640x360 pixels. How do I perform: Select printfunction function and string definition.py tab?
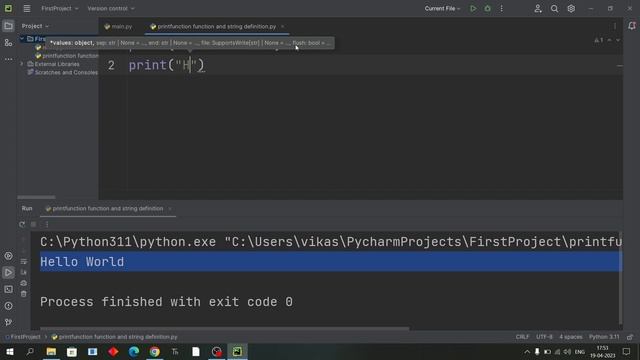pyautogui.click(x=213, y=27)
